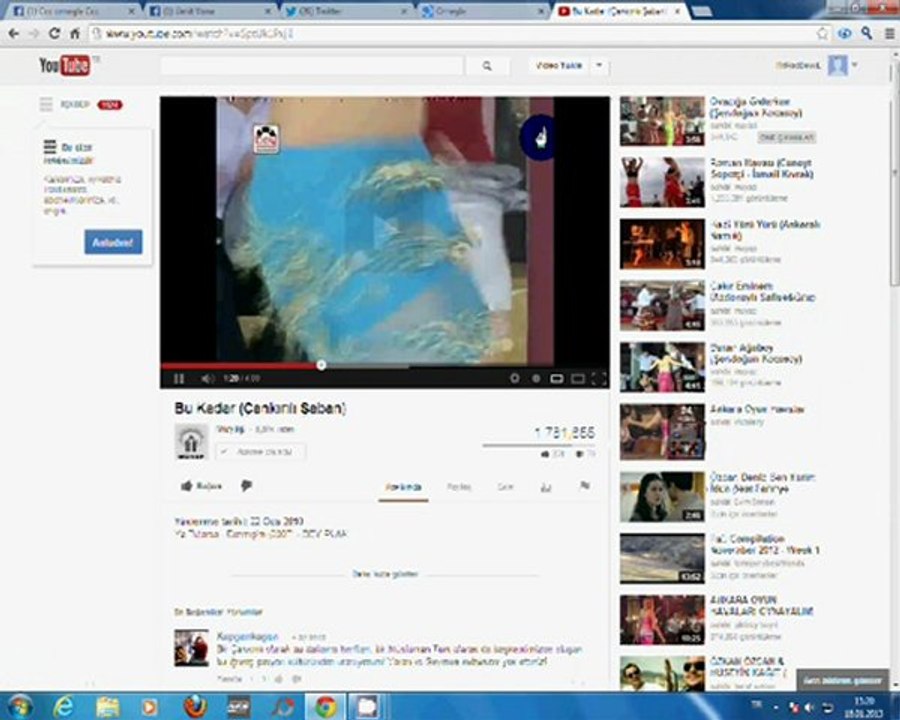Enter fullscreen with the player fullscreen icon
Screen dimensions: 900x720
tap(598, 378)
